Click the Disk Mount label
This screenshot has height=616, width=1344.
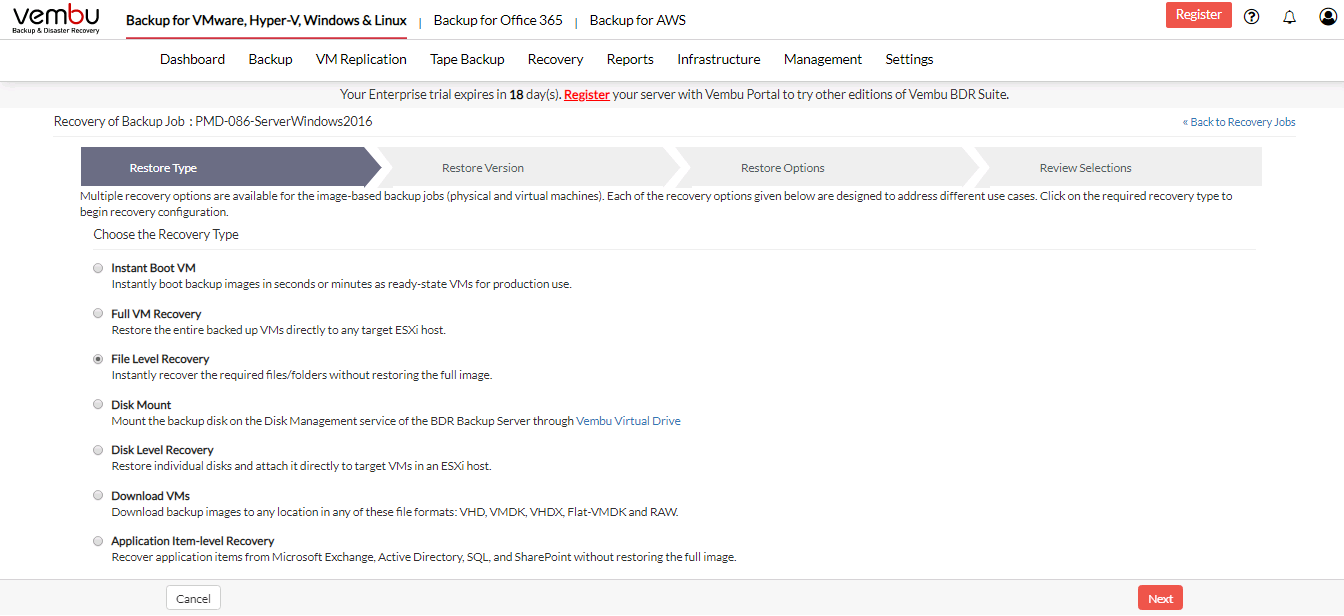141,404
